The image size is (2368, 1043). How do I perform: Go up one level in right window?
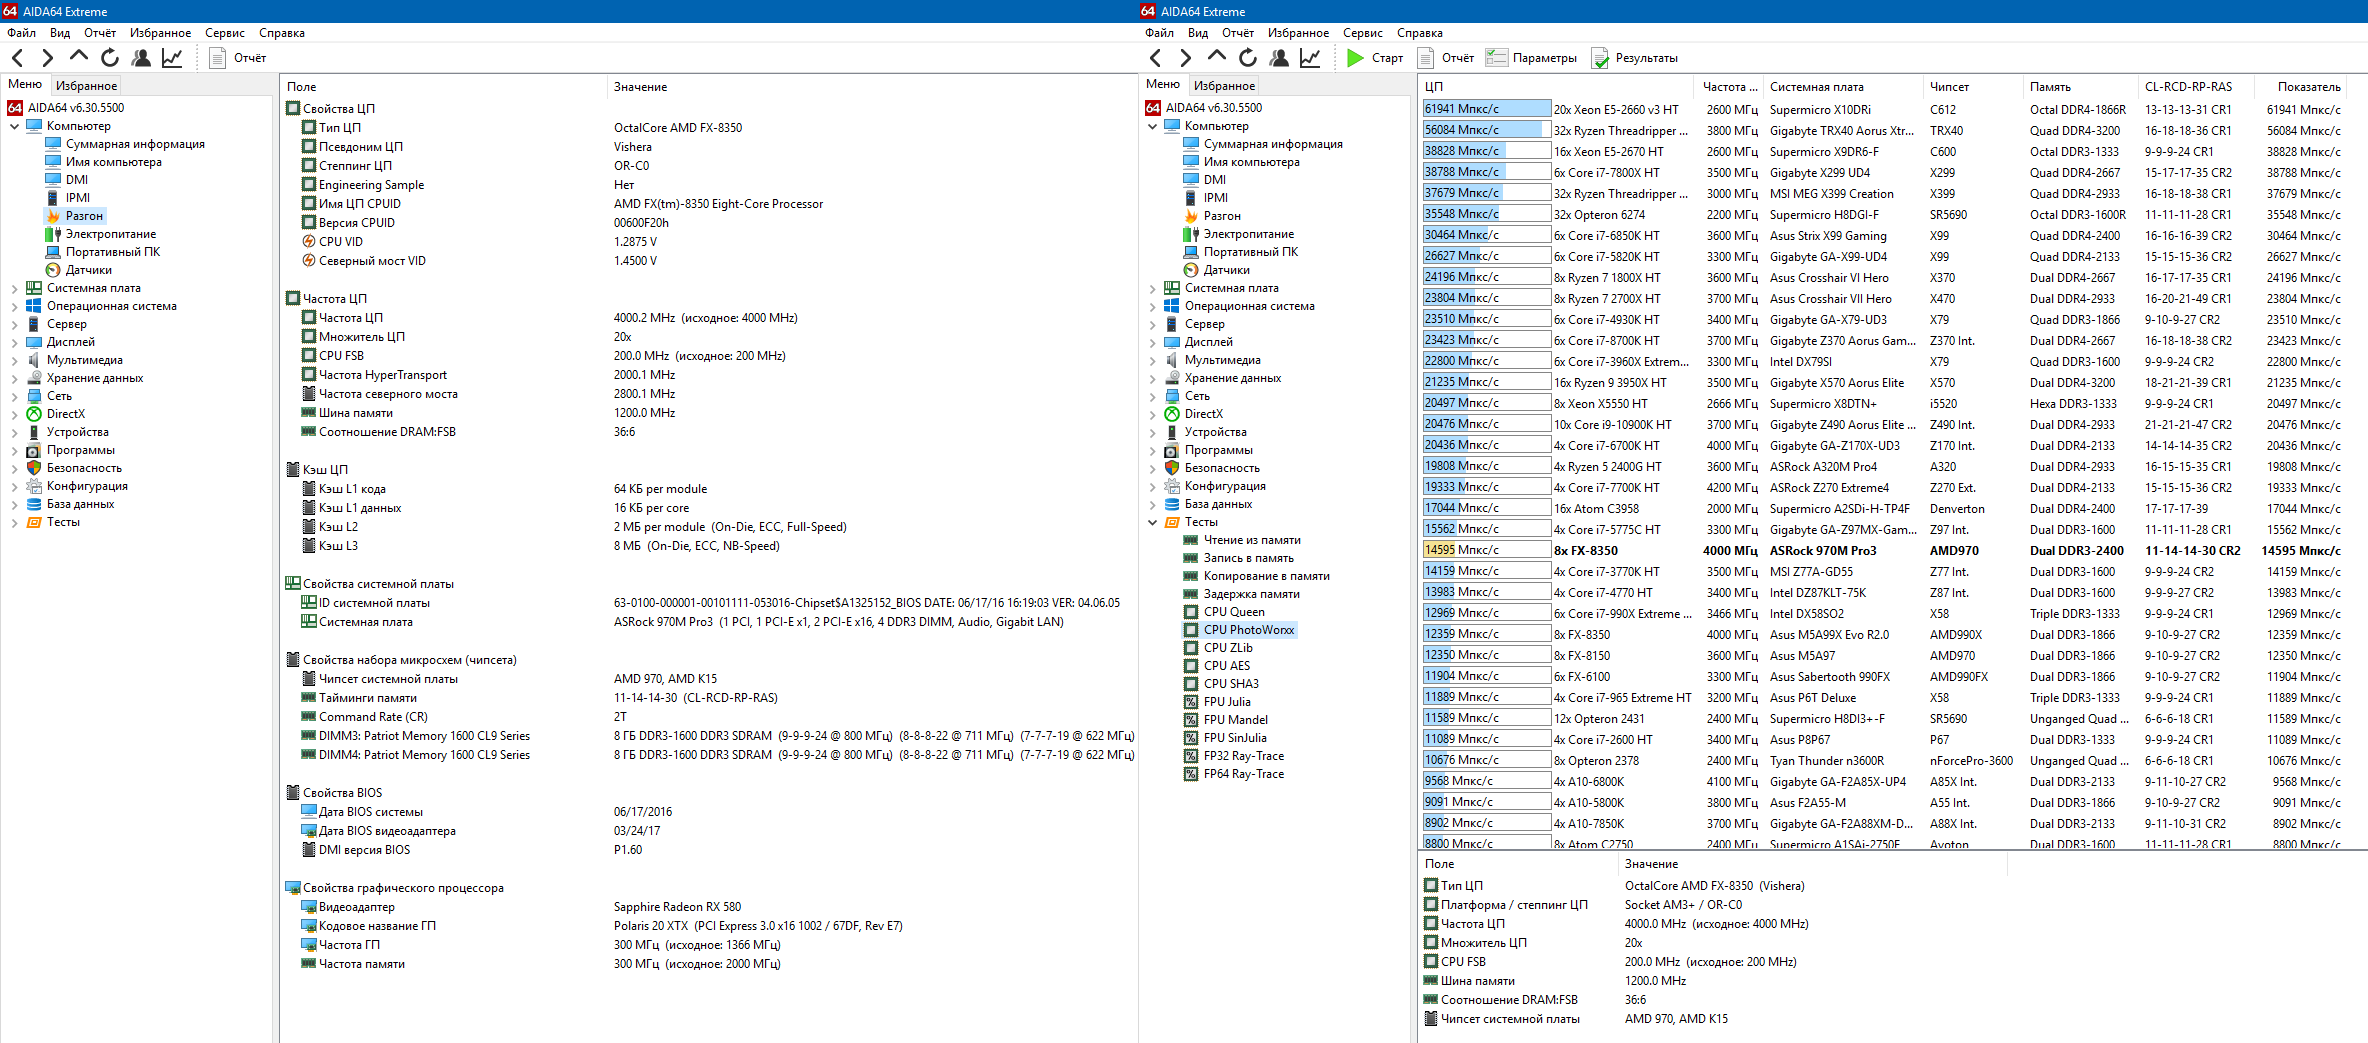coord(1216,58)
